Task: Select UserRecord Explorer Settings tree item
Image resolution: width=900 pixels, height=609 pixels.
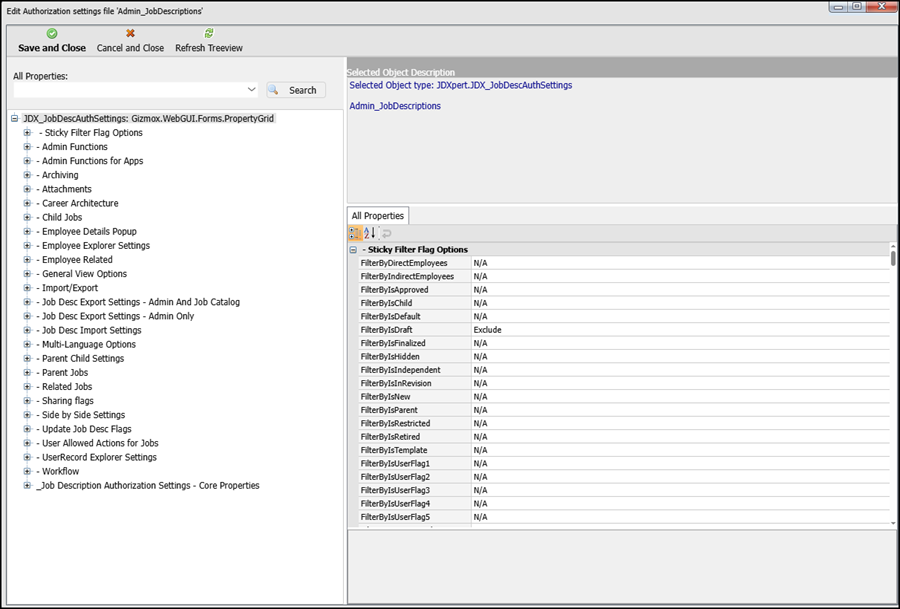Action: coord(96,457)
